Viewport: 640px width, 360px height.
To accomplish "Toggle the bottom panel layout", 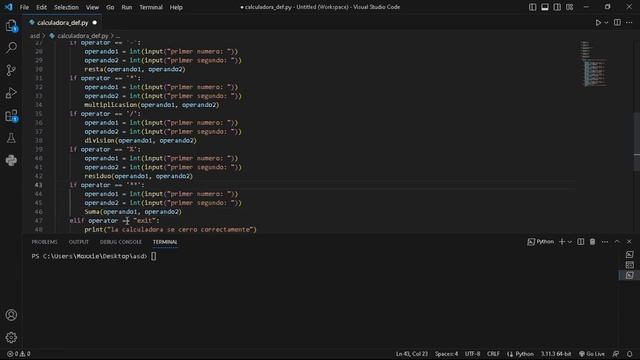I will pos(544,7).
